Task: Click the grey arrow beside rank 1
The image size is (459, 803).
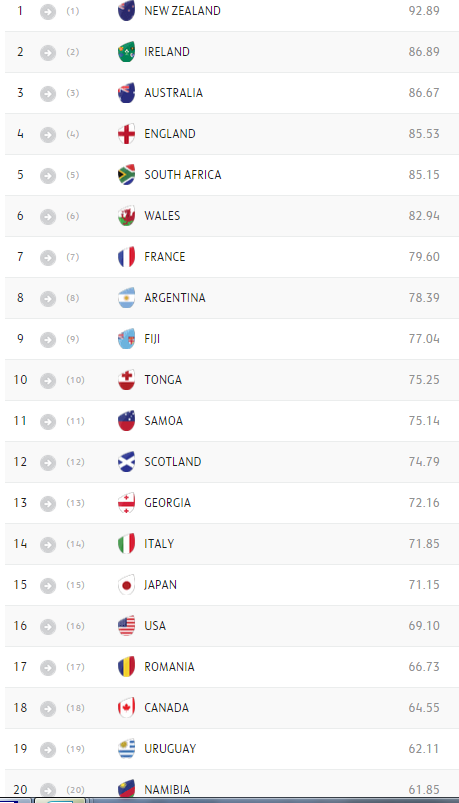Action: pos(48,11)
